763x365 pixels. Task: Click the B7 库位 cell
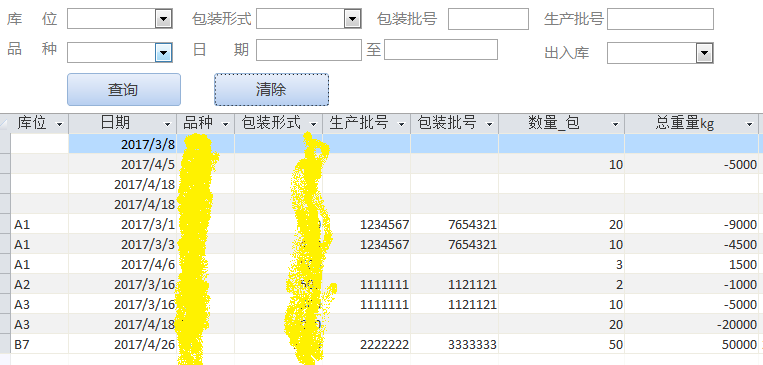(39, 344)
